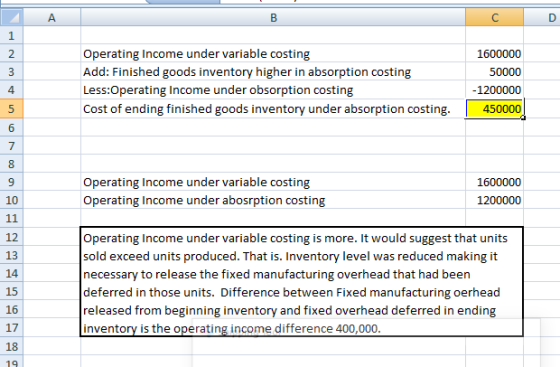Click yellow highlighted cell 450000
Screen dimensions: 560x367
[495, 109]
